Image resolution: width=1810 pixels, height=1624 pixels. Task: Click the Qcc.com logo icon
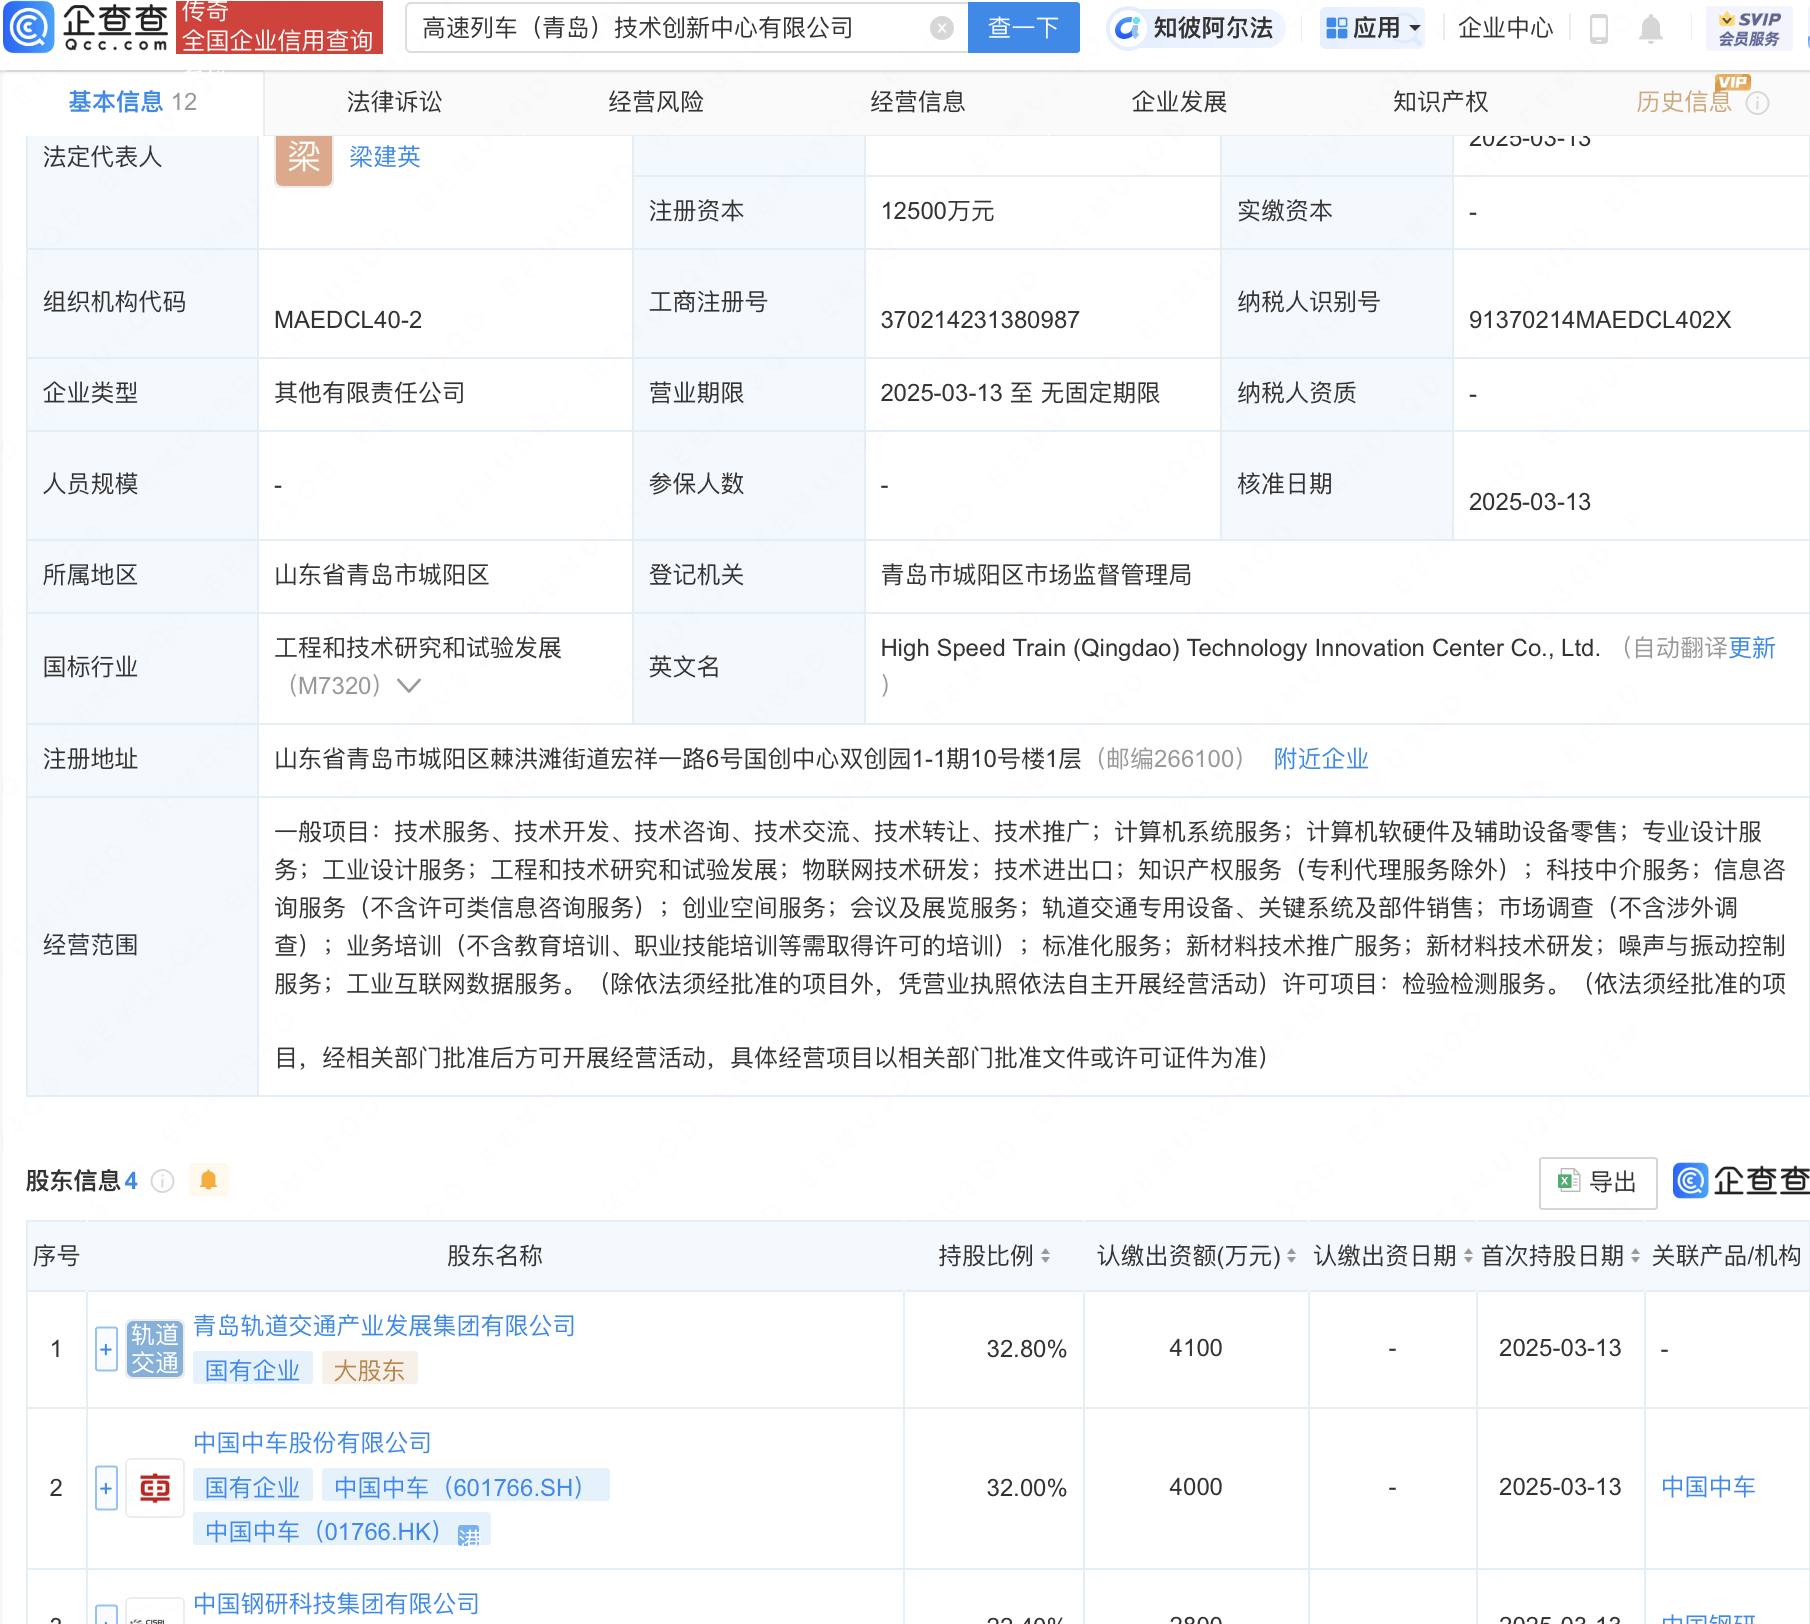coord(29,27)
